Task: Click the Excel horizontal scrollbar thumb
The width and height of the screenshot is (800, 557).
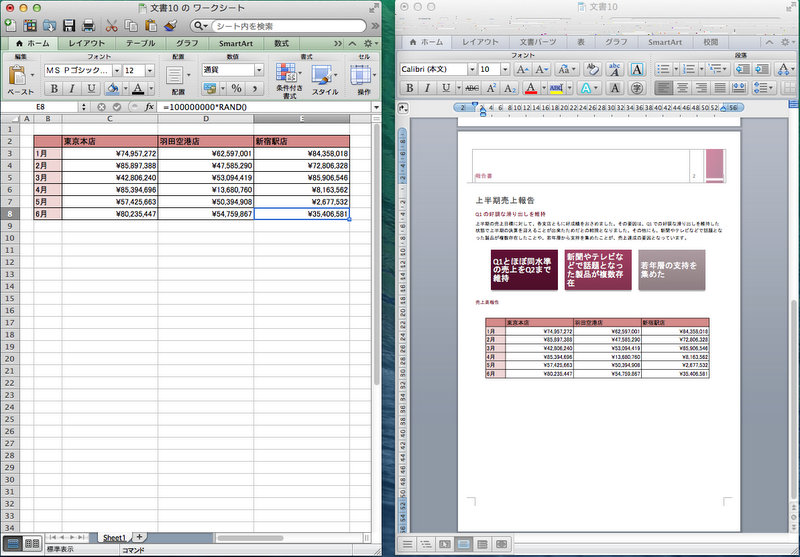Action: [250, 538]
